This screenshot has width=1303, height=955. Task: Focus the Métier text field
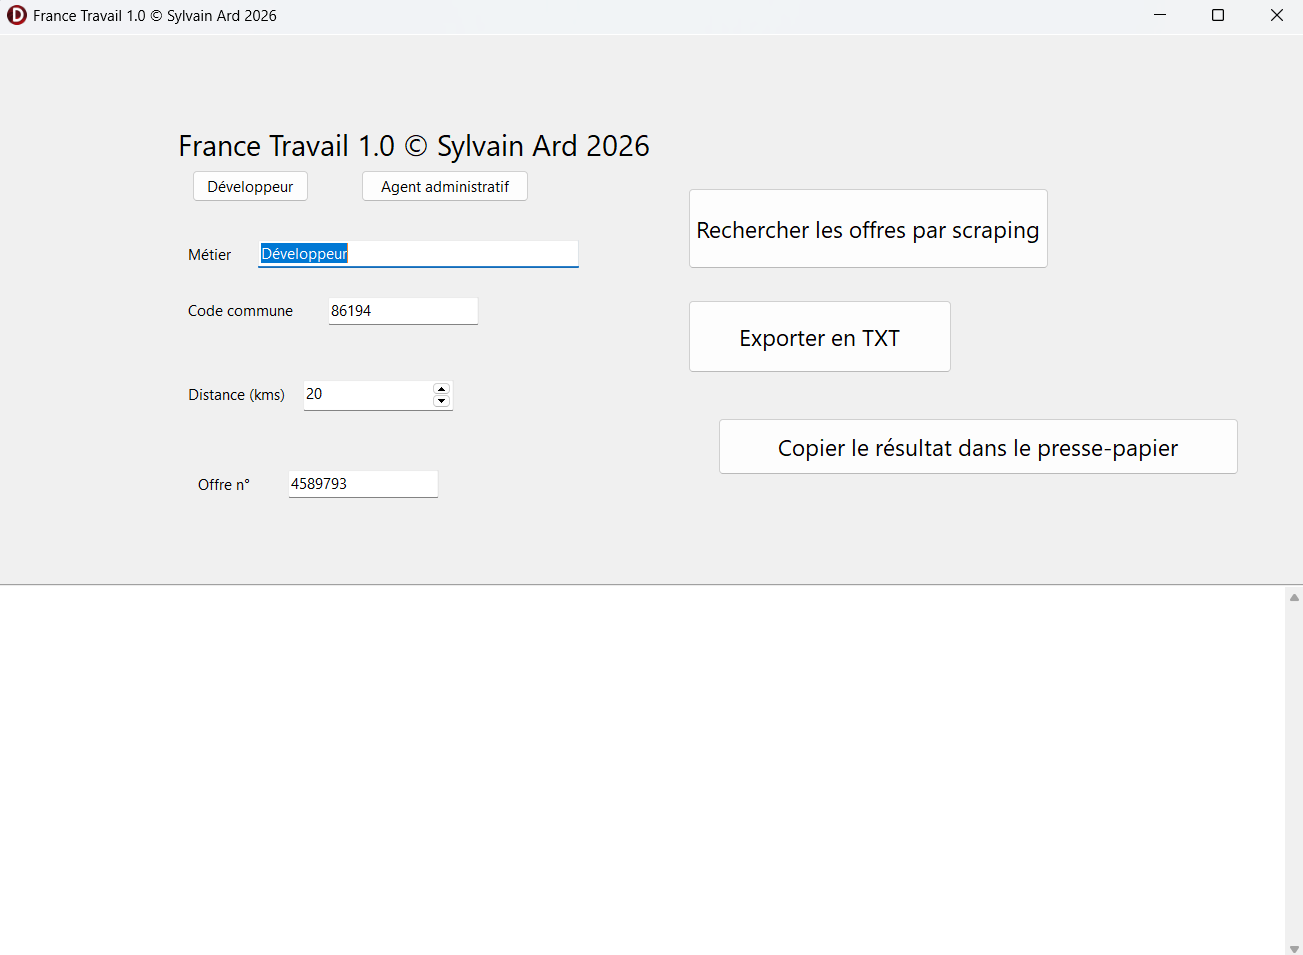click(418, 254)
